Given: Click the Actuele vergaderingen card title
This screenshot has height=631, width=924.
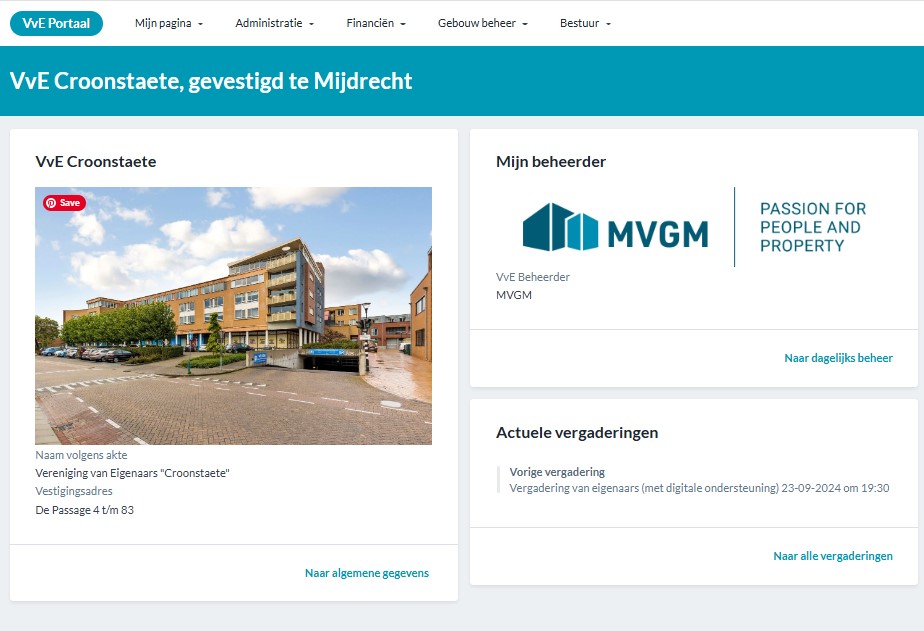Looking at the screenshot, I should tap(577, 432).
